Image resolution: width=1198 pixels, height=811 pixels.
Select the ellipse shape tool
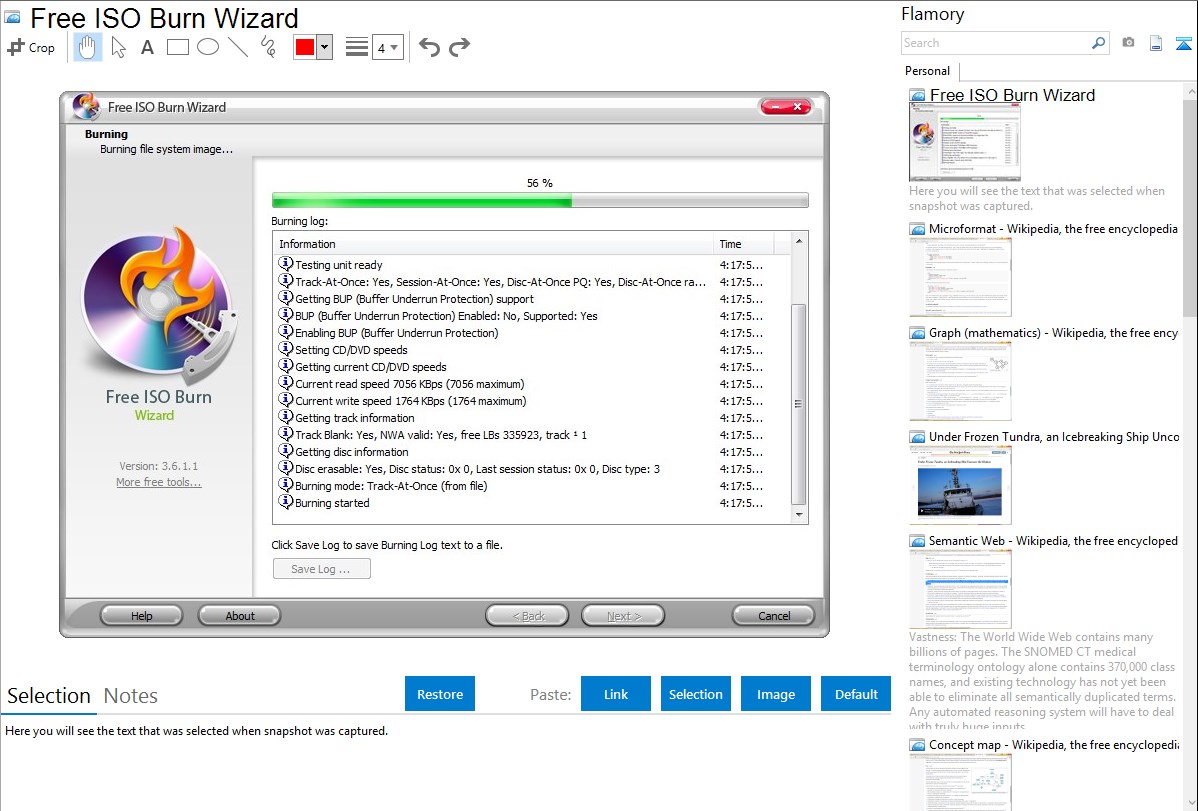(x=208, y=47)
